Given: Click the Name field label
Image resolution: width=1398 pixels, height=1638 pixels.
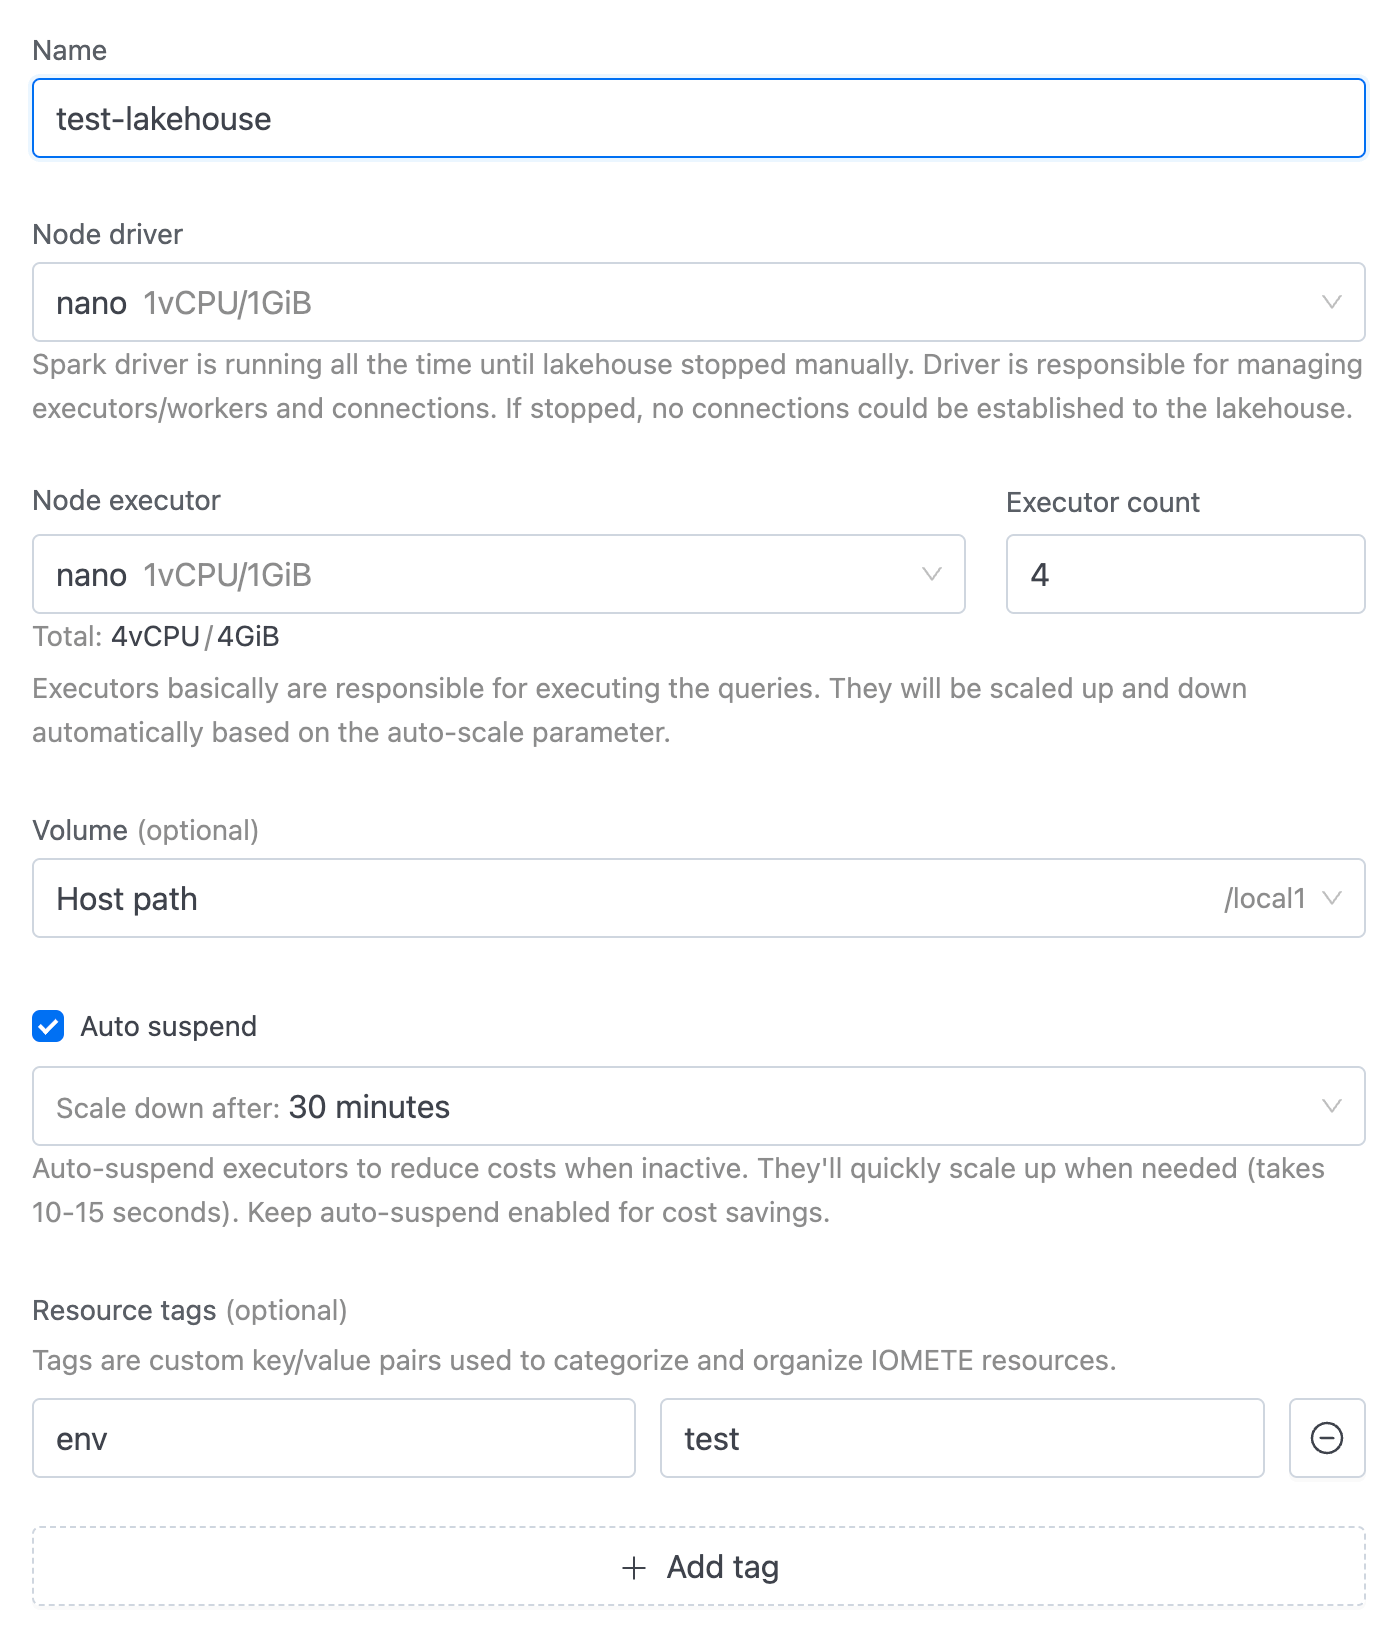Looking at the screenshot, I should [70, 50].
